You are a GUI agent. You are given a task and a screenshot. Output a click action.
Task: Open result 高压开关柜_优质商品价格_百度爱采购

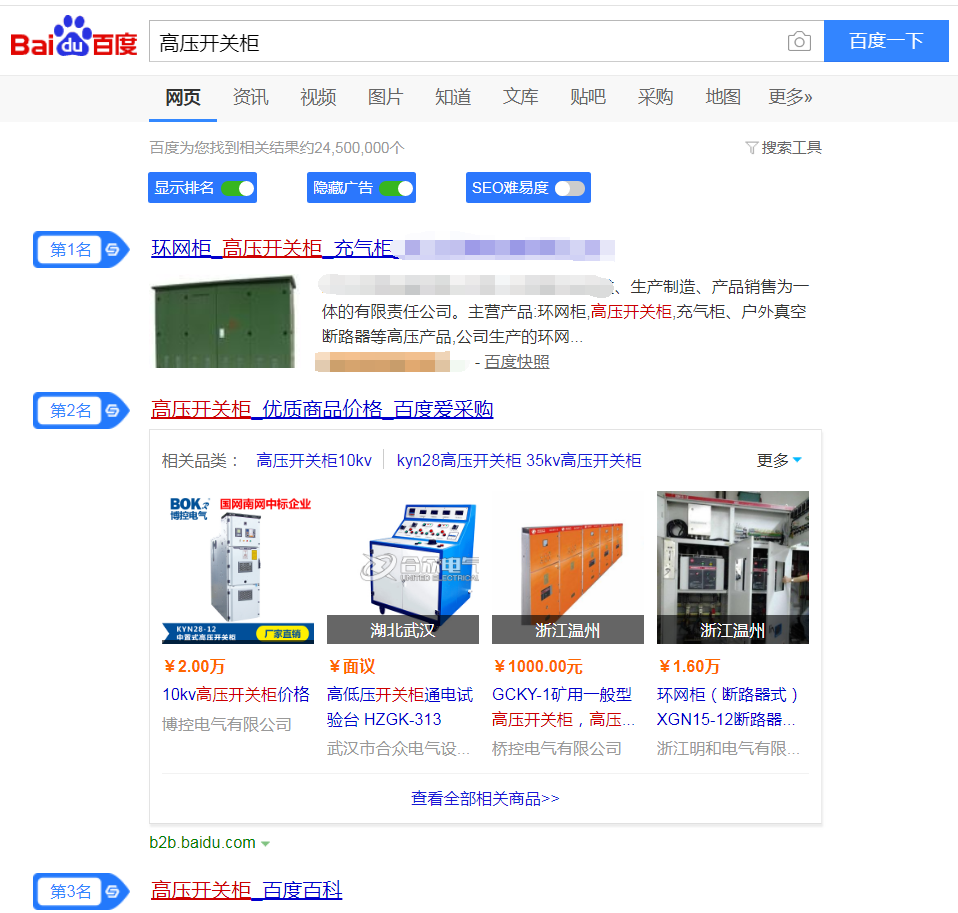point(322,409)
